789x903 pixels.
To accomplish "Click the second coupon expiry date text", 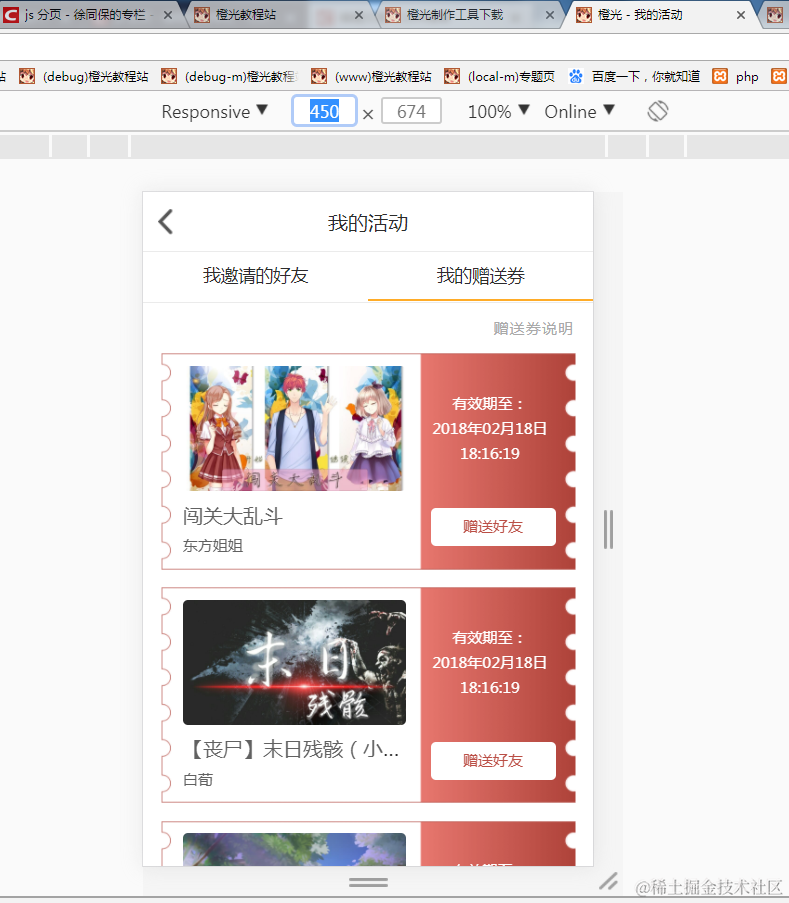I will 490,662.
